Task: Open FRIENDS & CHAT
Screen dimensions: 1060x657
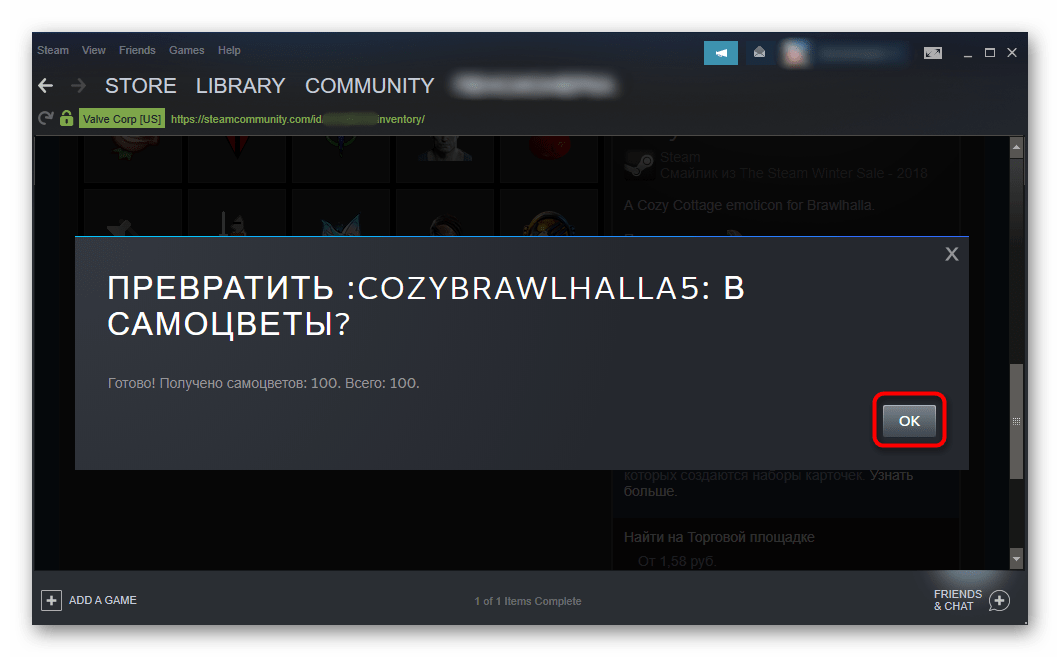Action: [958, 600]
